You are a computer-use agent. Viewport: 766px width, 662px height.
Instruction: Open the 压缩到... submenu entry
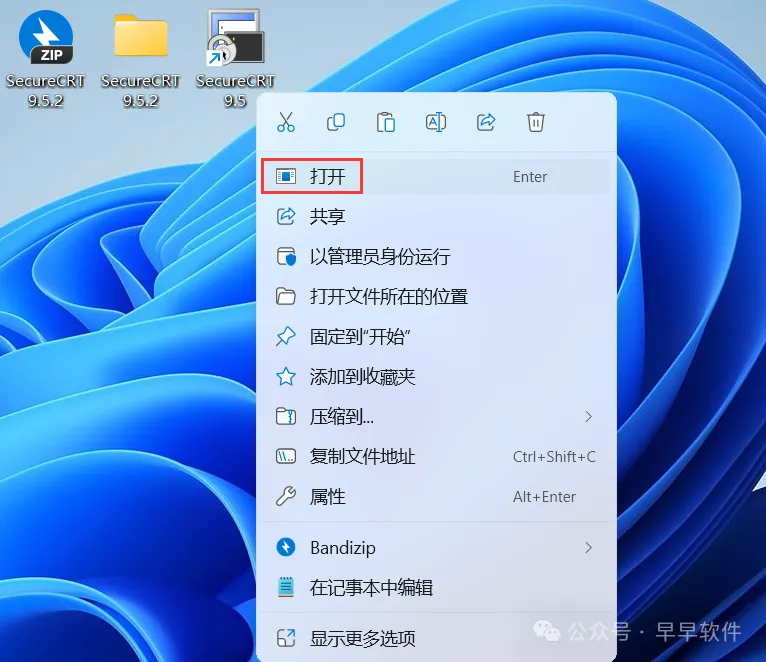pyautogui.click(x=435, y=417)
